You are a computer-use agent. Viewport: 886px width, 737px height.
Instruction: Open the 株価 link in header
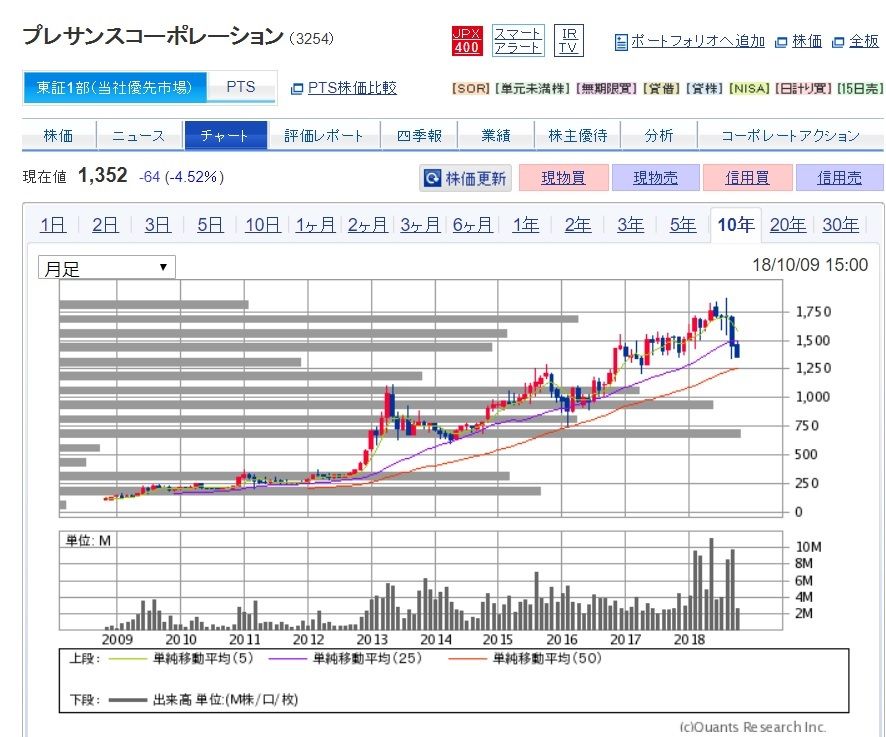(807, 41)
